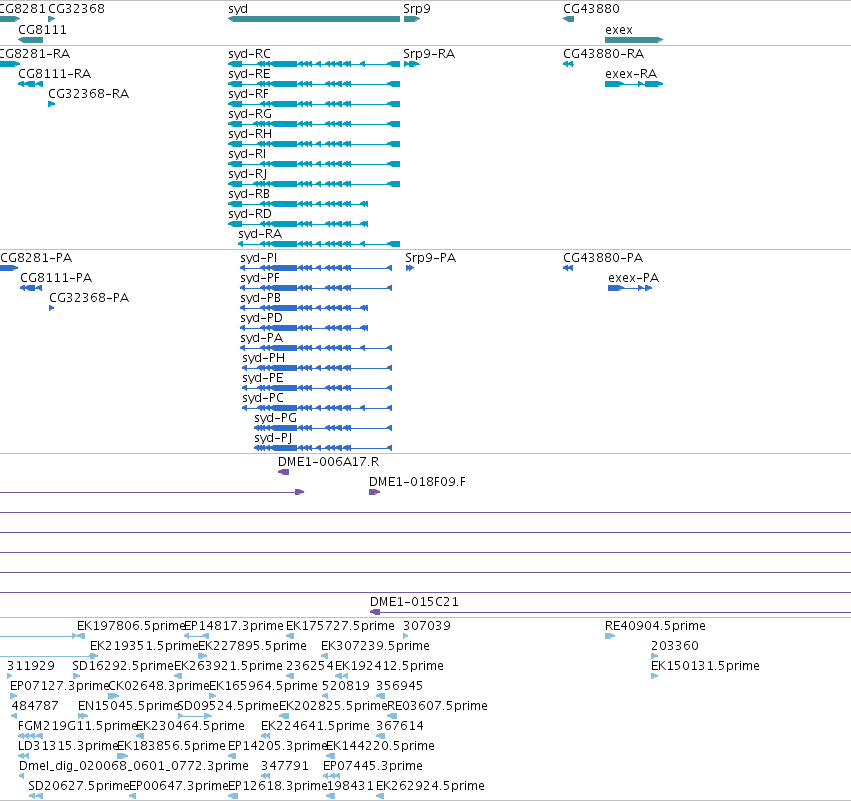Click the EK262924.5prime EST label

(430, 786)
